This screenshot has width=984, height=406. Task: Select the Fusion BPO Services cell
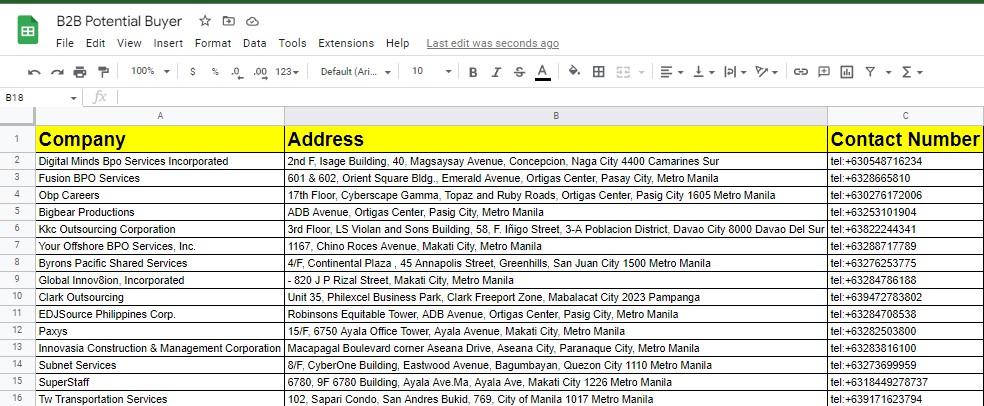click(160, 178)
